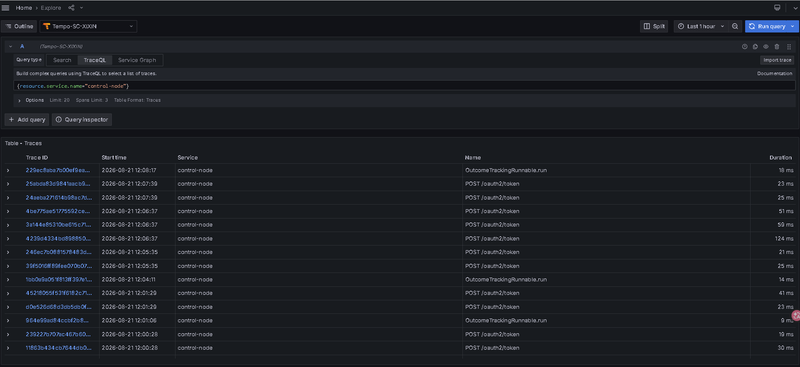Viewport: 800px width, 367px height.
Task: Click the 59 ms duration cell
Action: [x=786, y=225]
